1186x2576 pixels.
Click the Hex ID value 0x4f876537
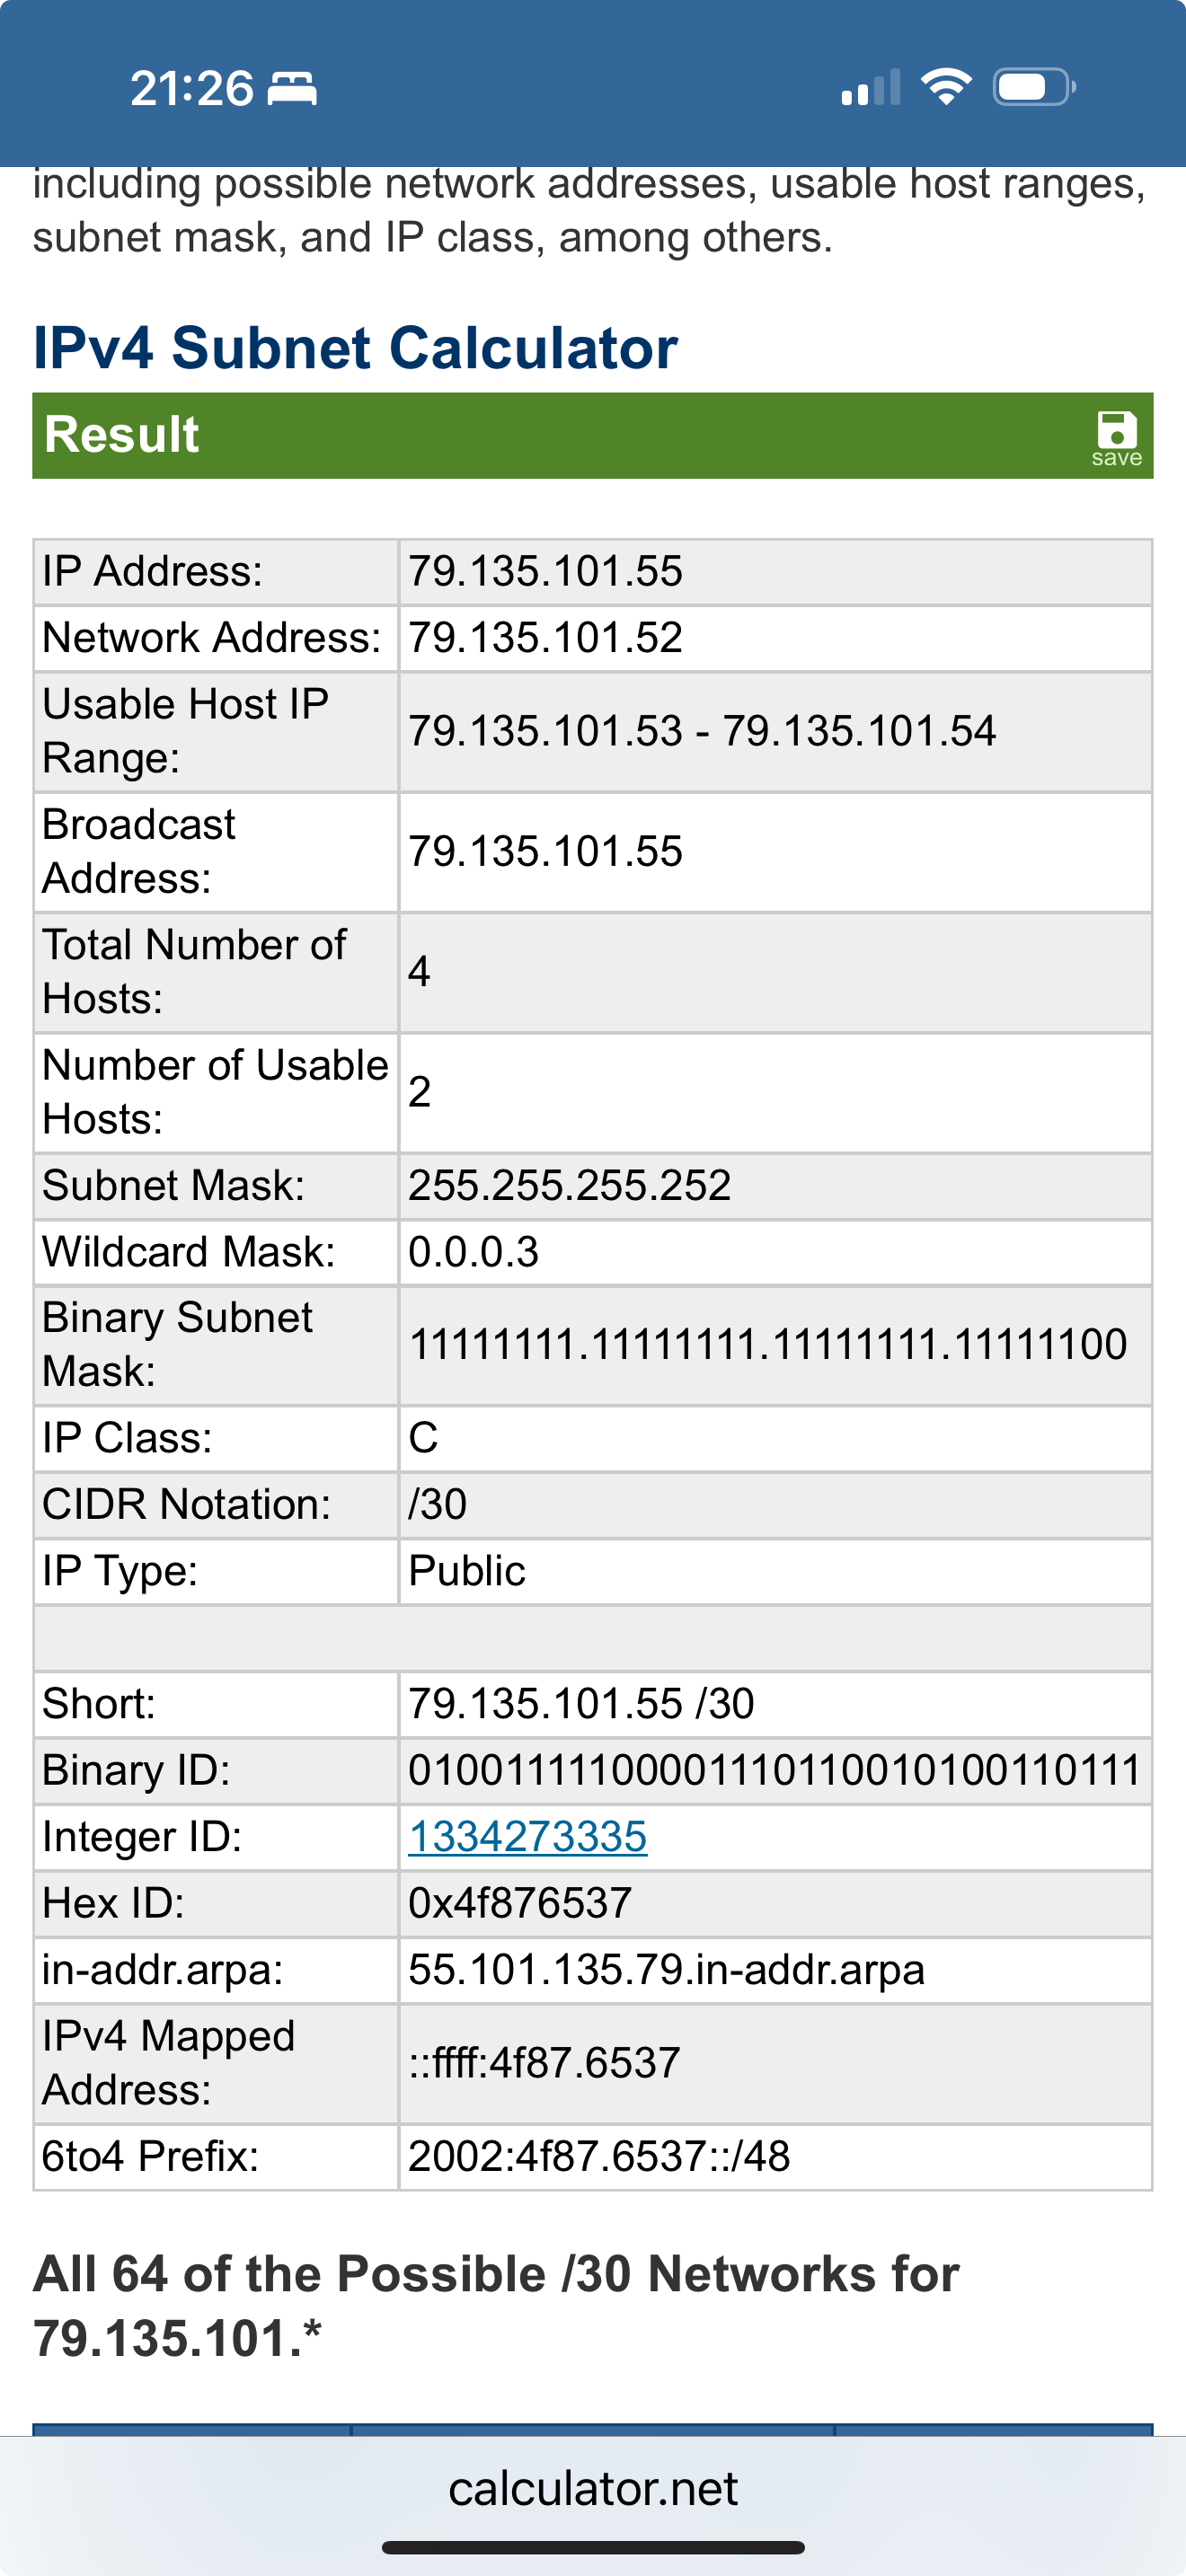coord(519,1903)
